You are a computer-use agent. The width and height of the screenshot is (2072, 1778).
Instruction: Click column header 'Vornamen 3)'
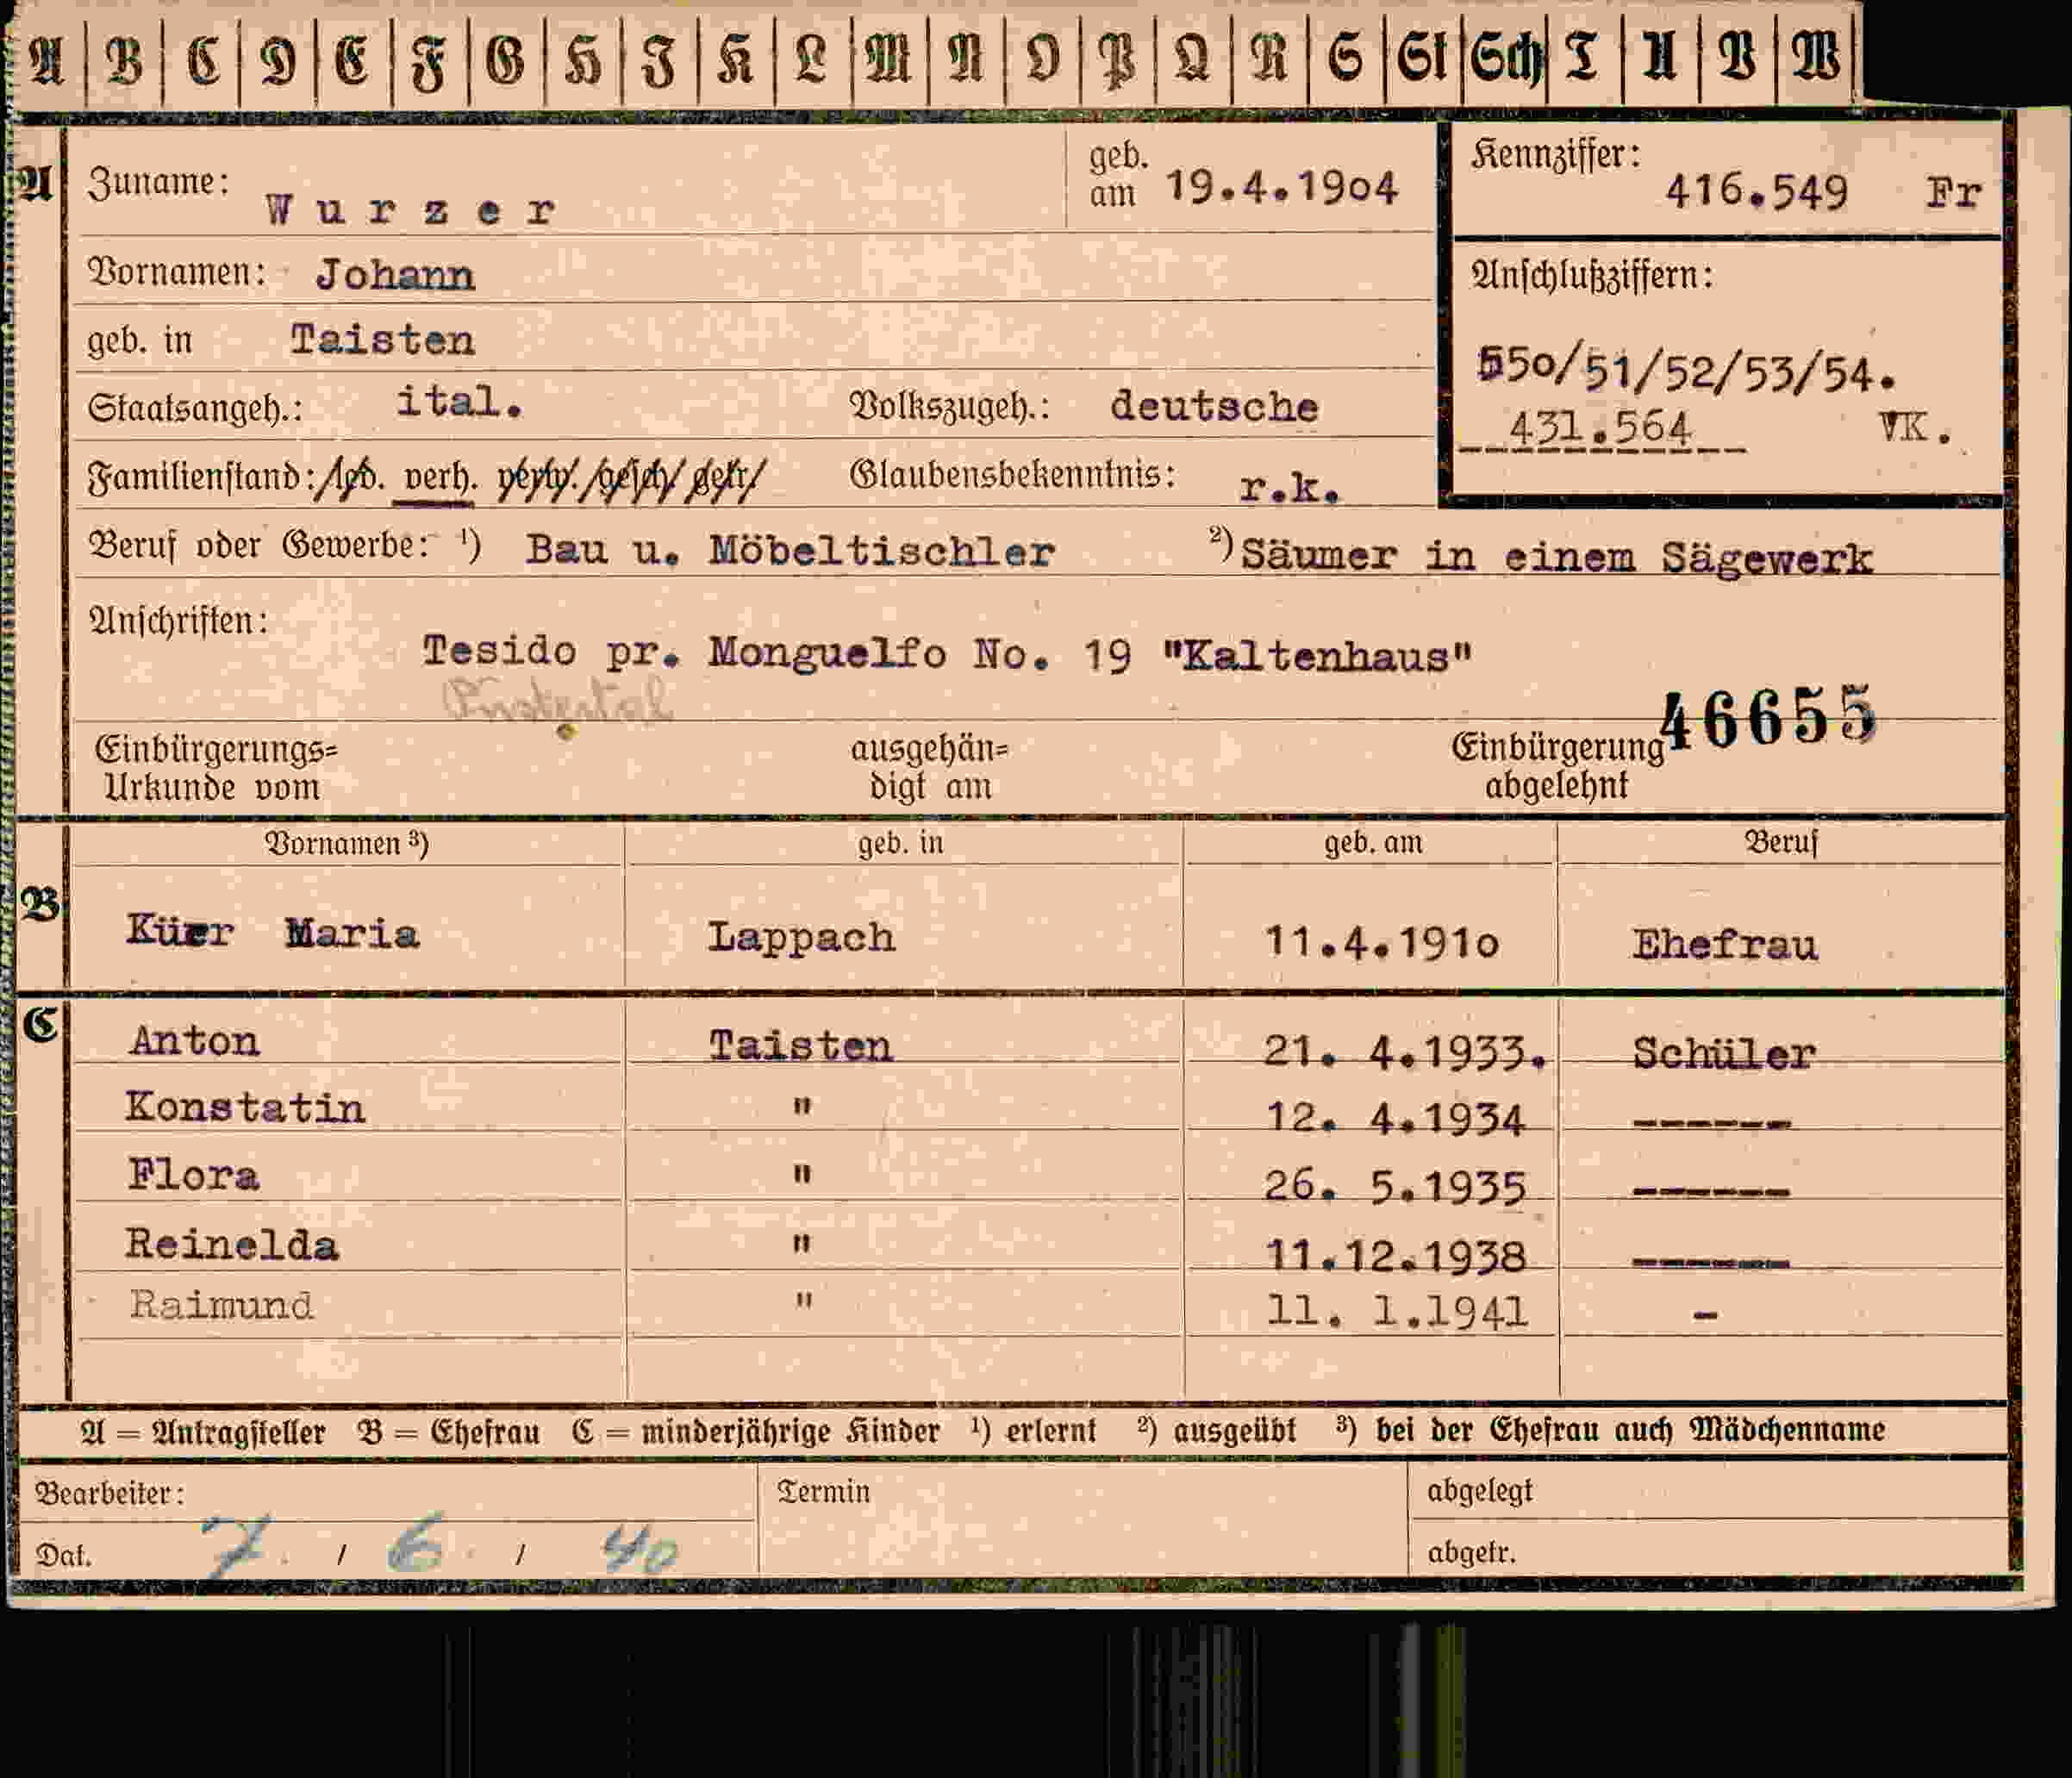pyautogui.click(x=346, y=844)
